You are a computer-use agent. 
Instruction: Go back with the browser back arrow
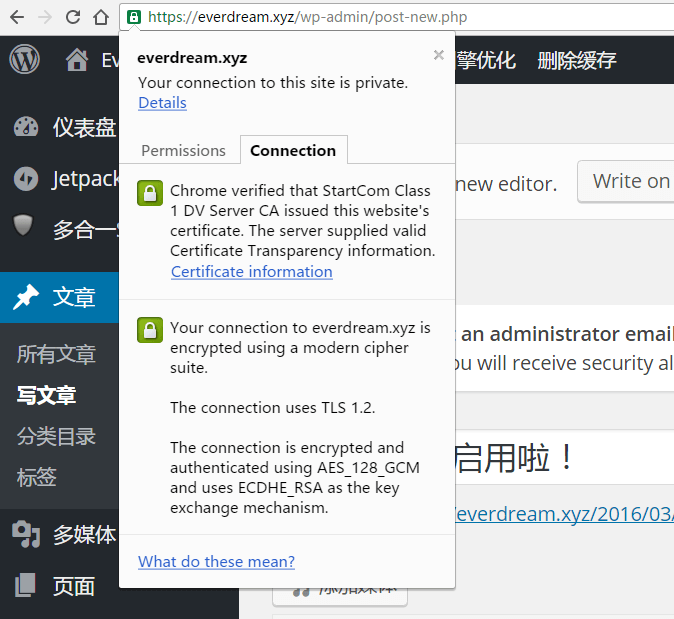17,17
